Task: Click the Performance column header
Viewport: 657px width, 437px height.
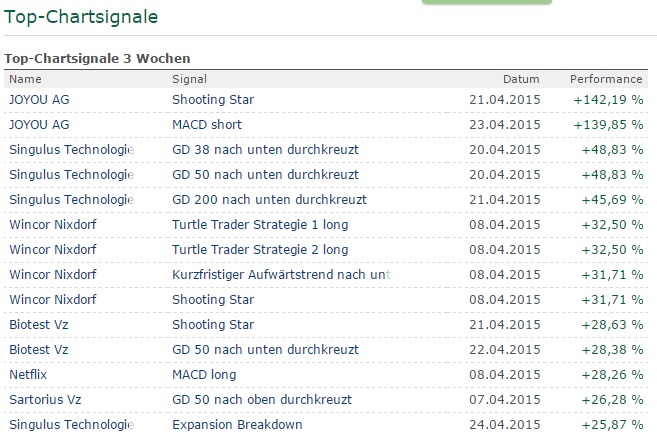Action: click(606, 79)
